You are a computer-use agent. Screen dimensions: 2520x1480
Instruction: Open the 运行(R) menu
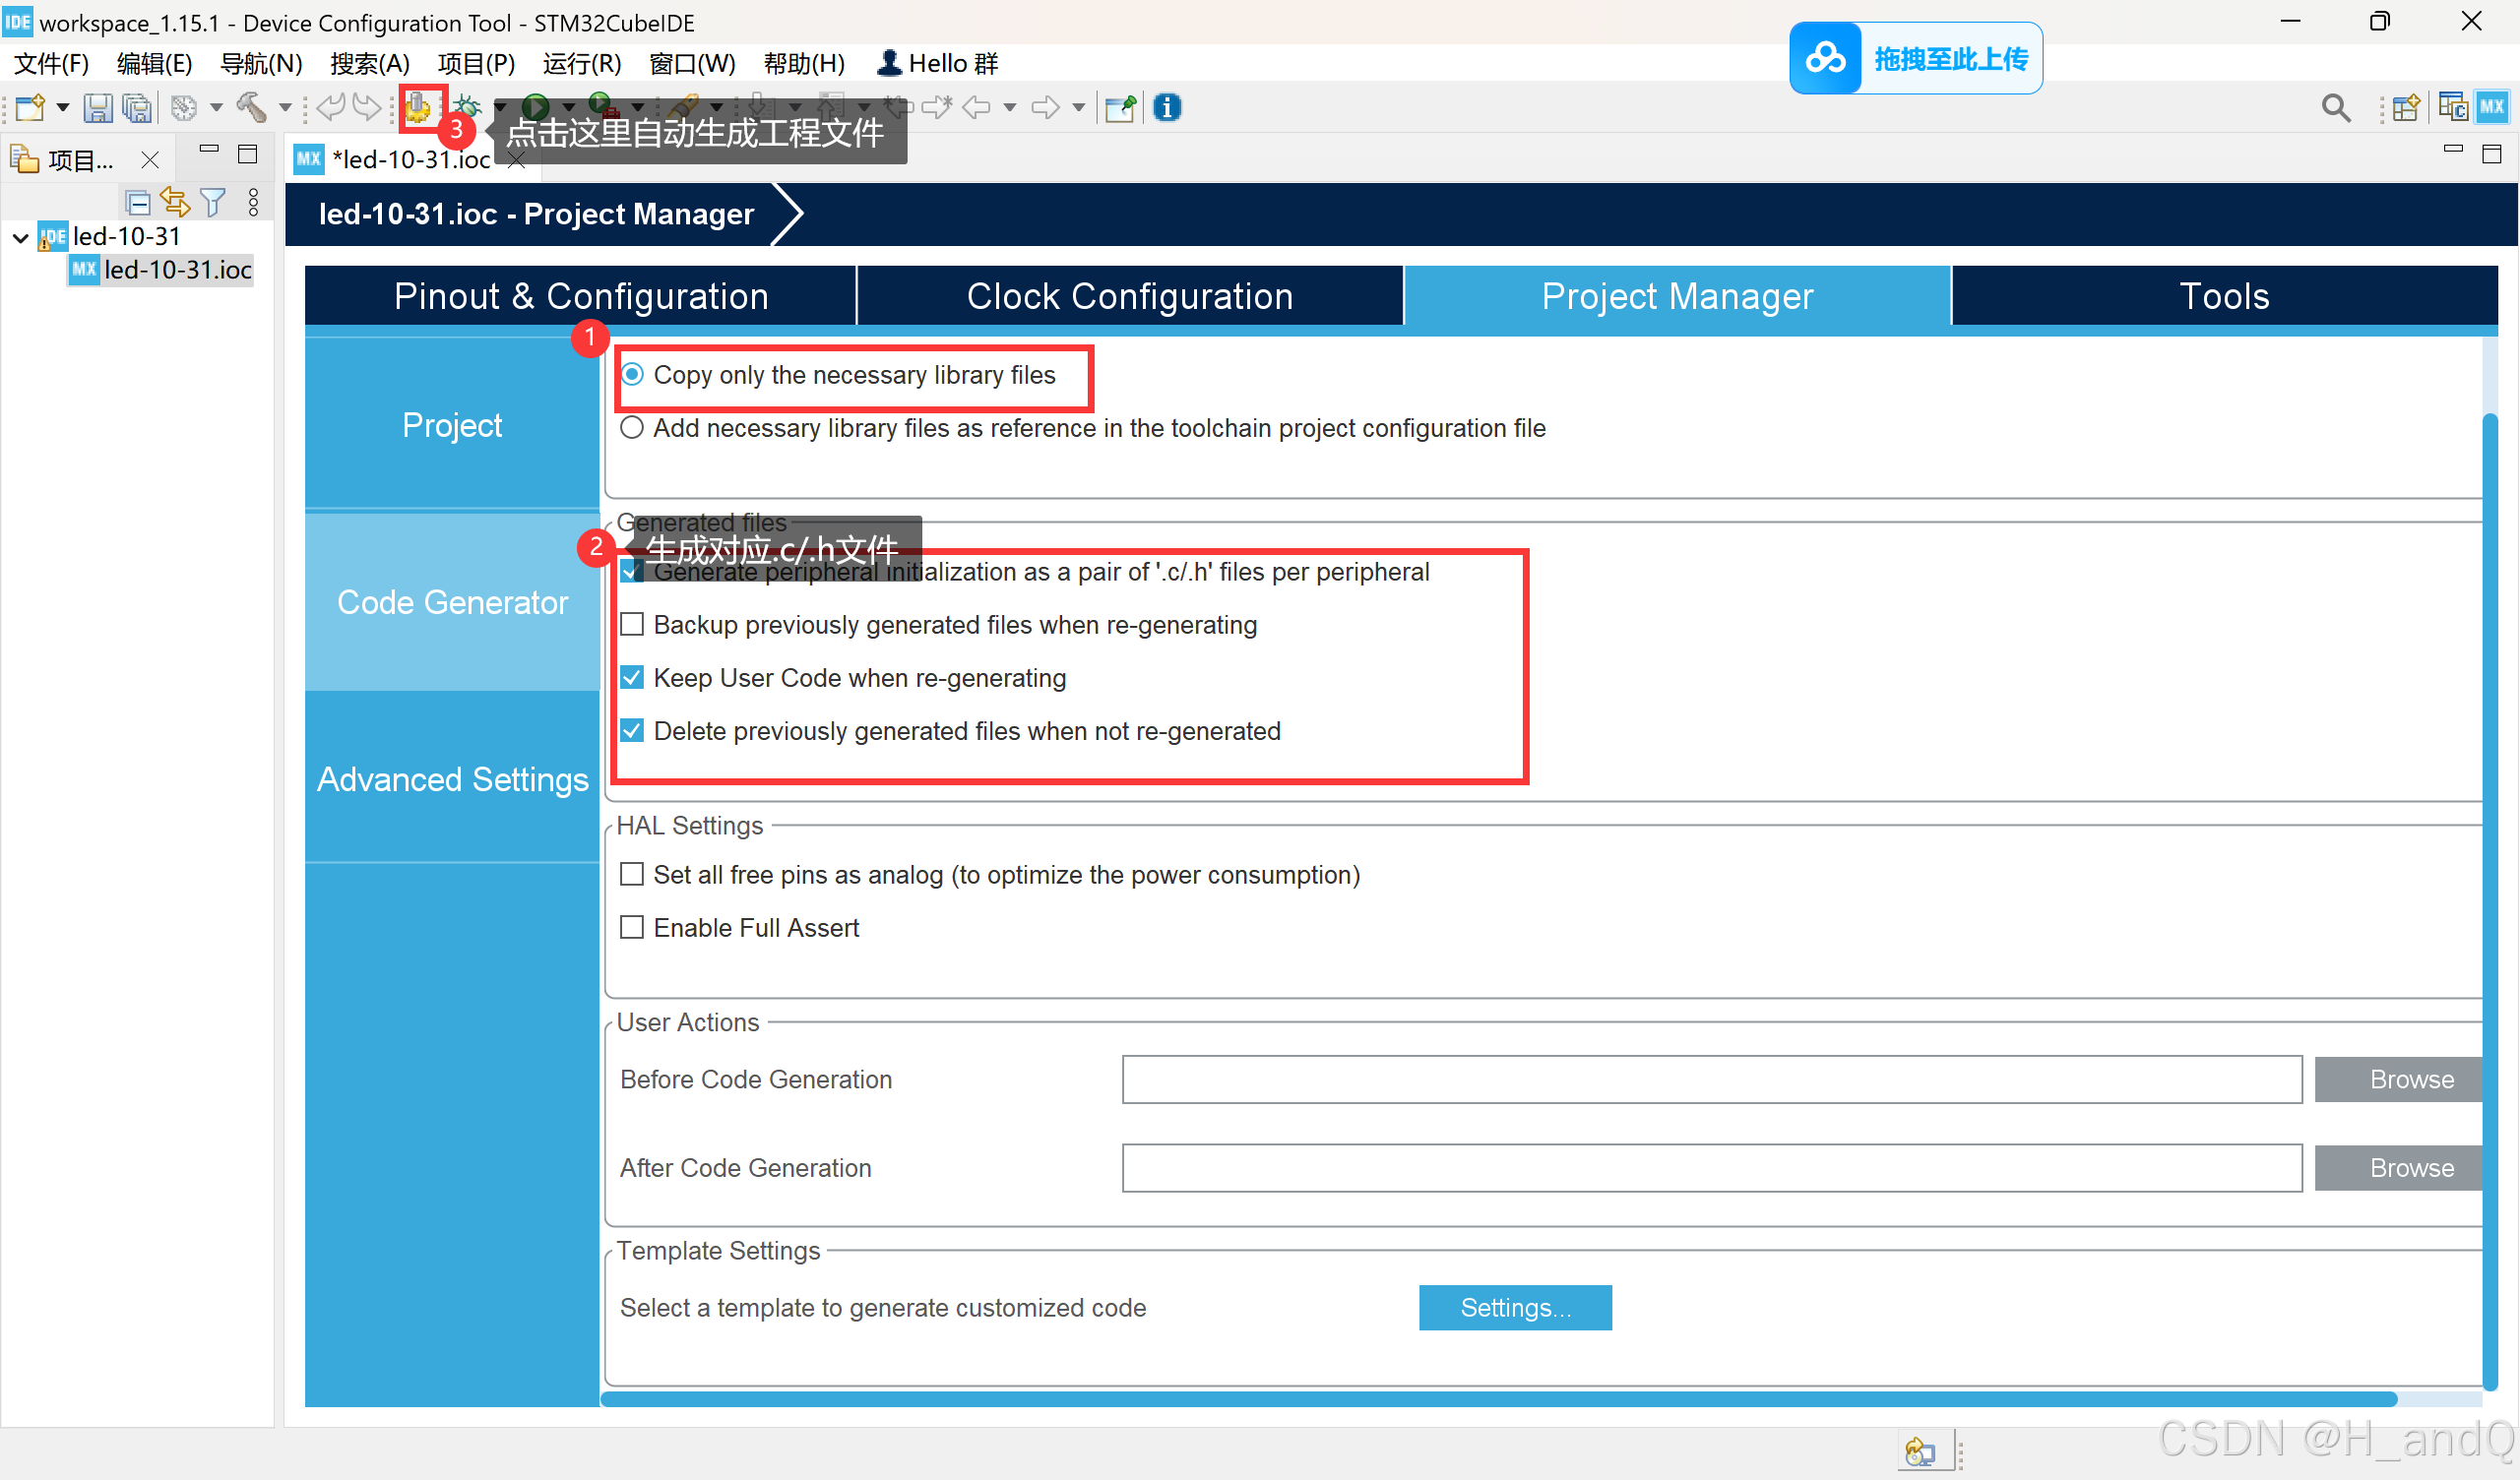(x=581, y=64)
